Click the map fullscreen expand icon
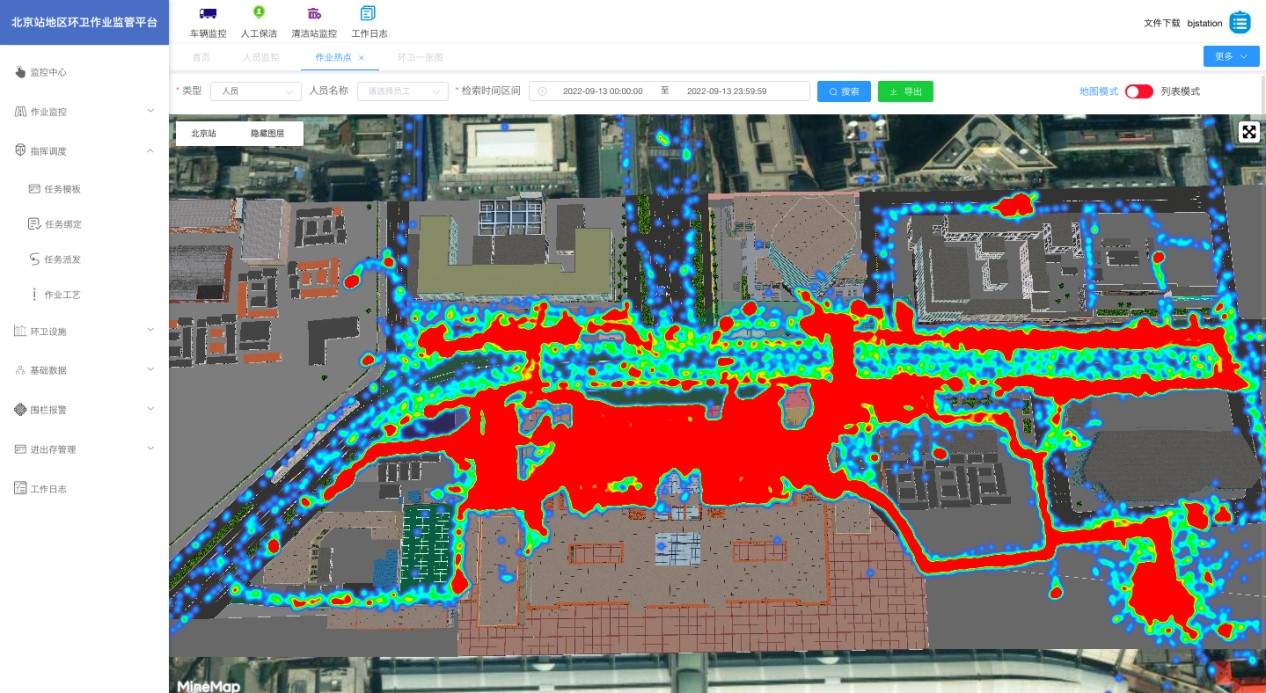Viewport: 1266px width, 693px height. (x=1249, y=132)
